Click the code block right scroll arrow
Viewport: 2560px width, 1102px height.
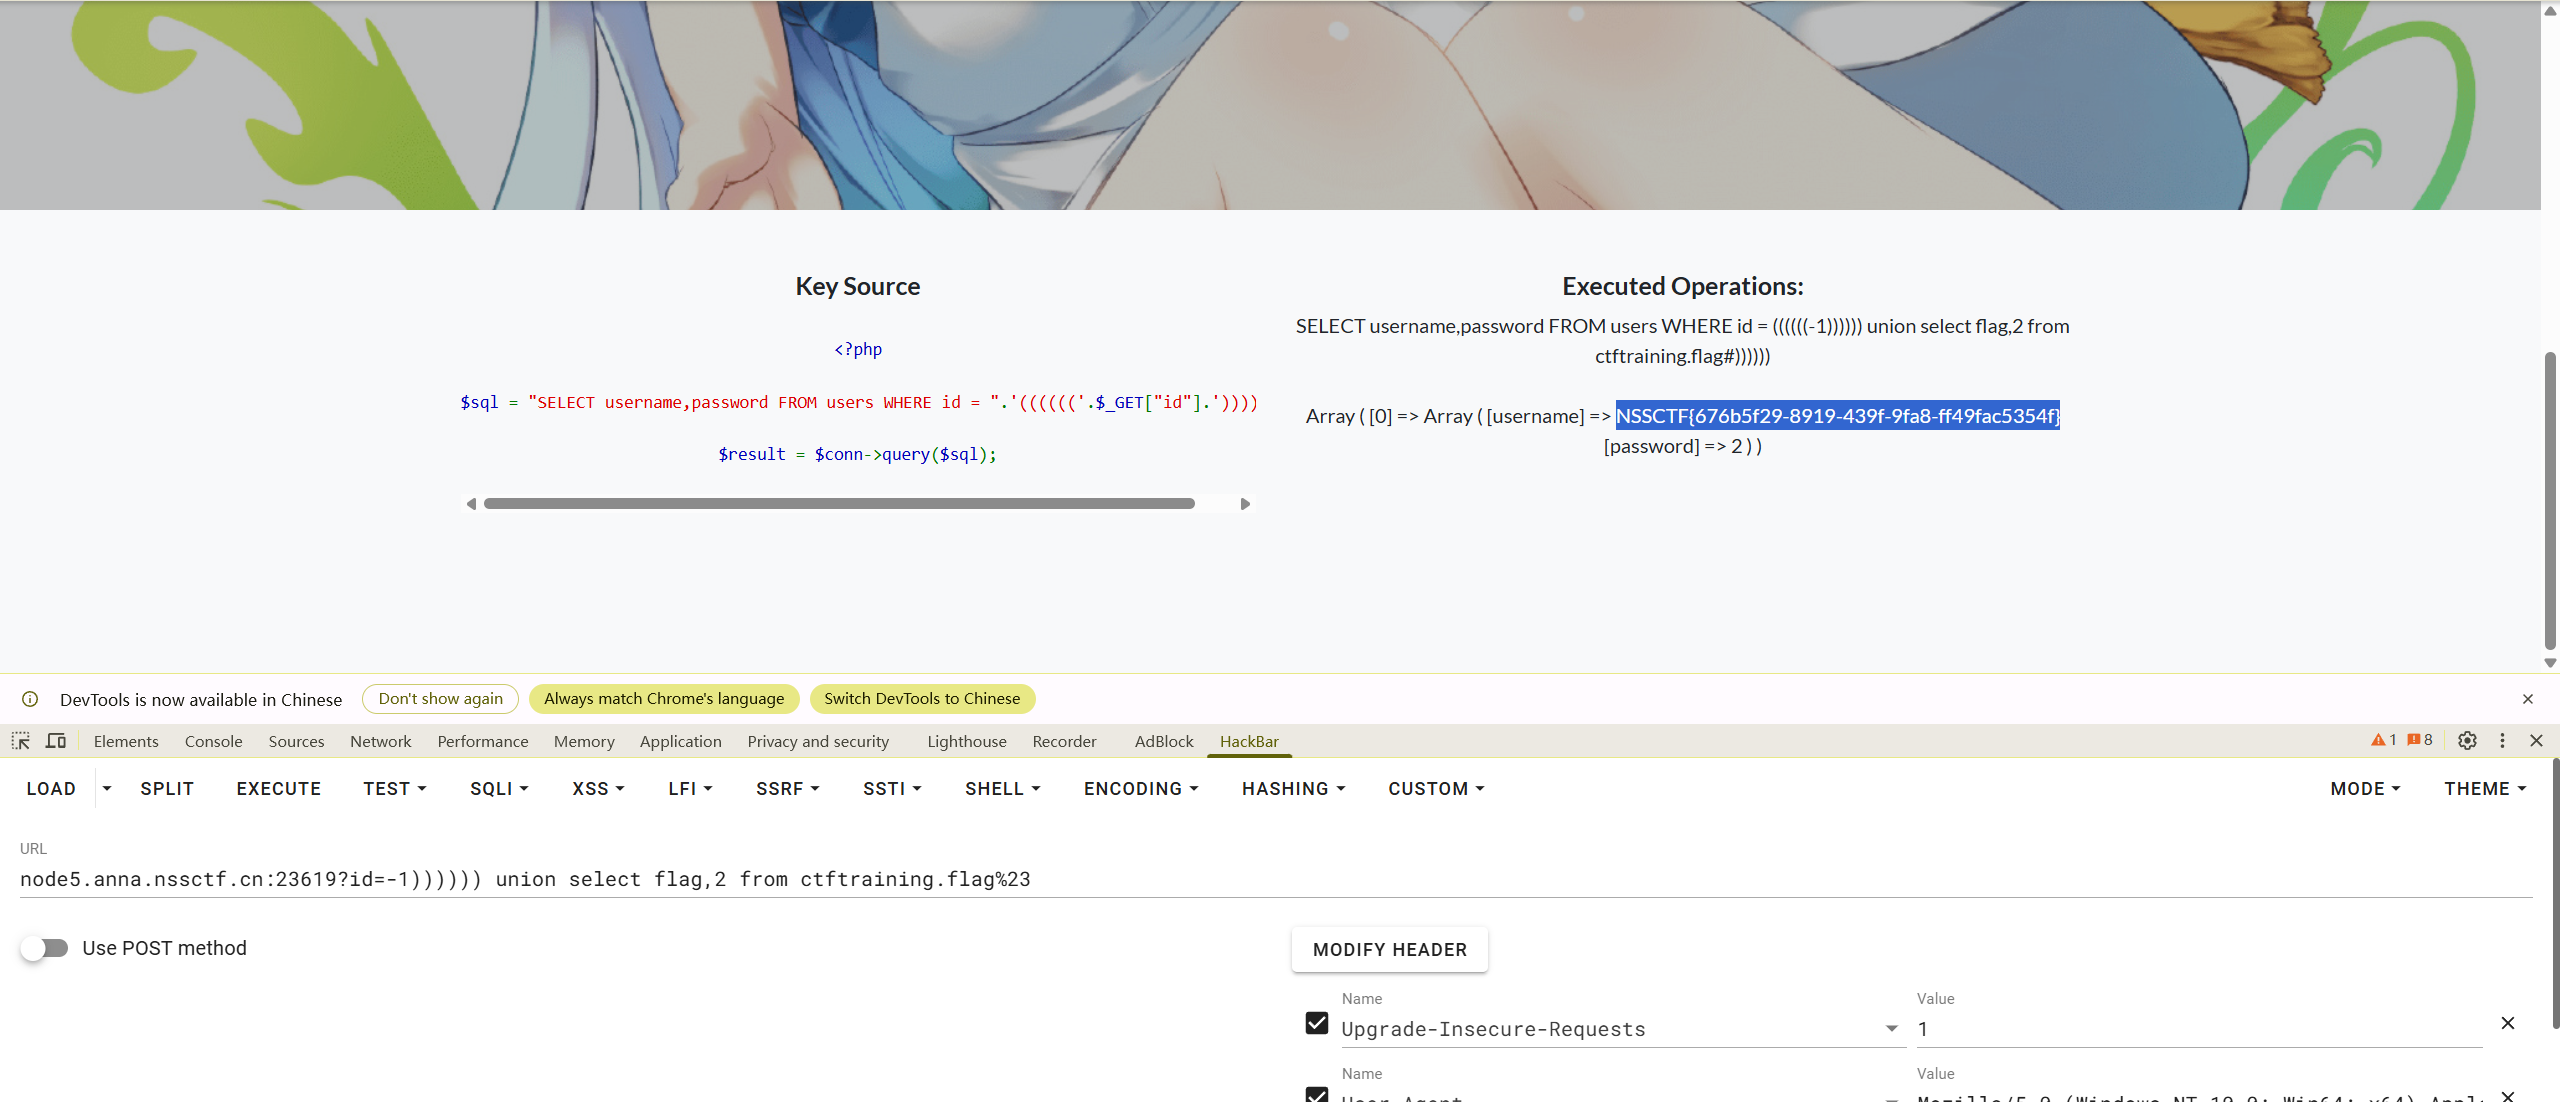1245,504
